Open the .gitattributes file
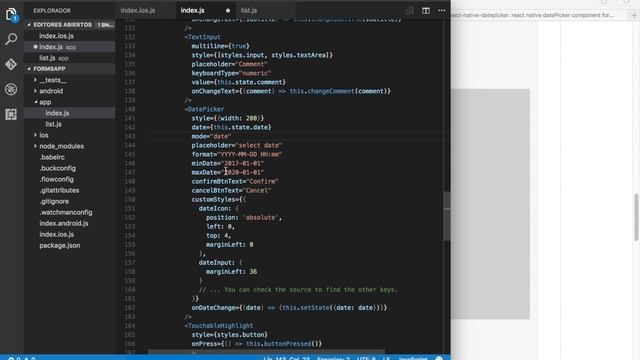640x360 pixels. click(59, 190)
